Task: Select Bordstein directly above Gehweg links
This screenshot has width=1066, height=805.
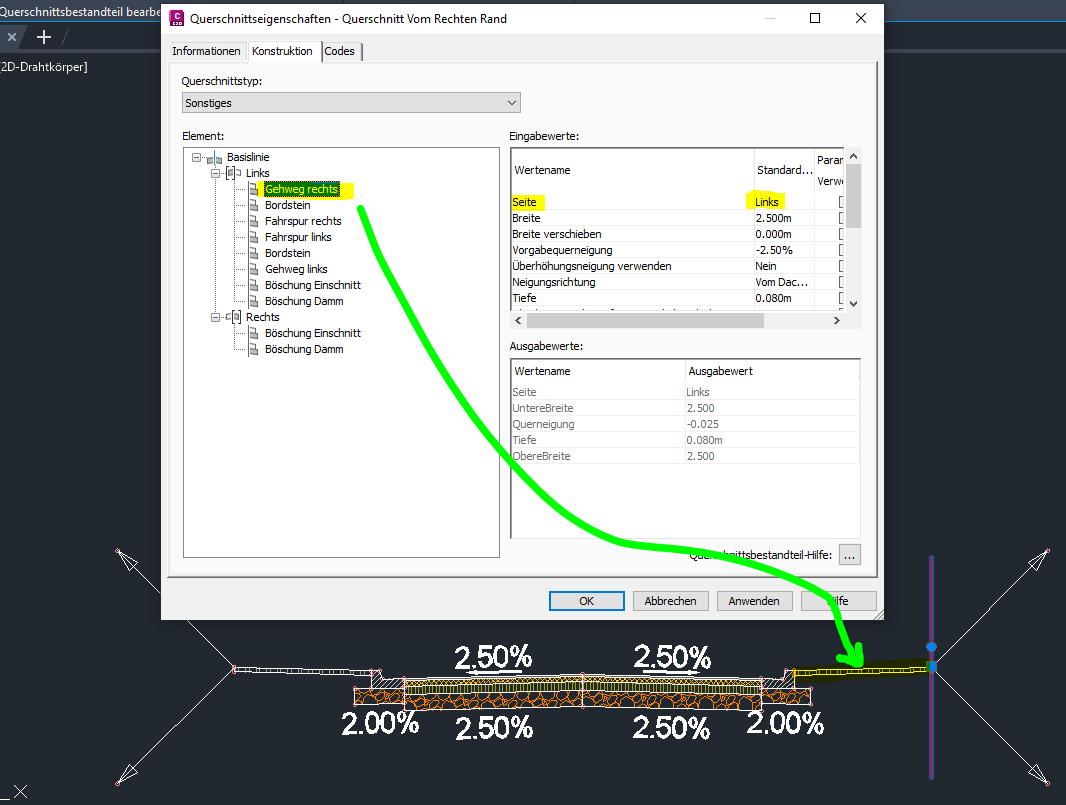Action: pyautogui.click(x=288, y=253)
